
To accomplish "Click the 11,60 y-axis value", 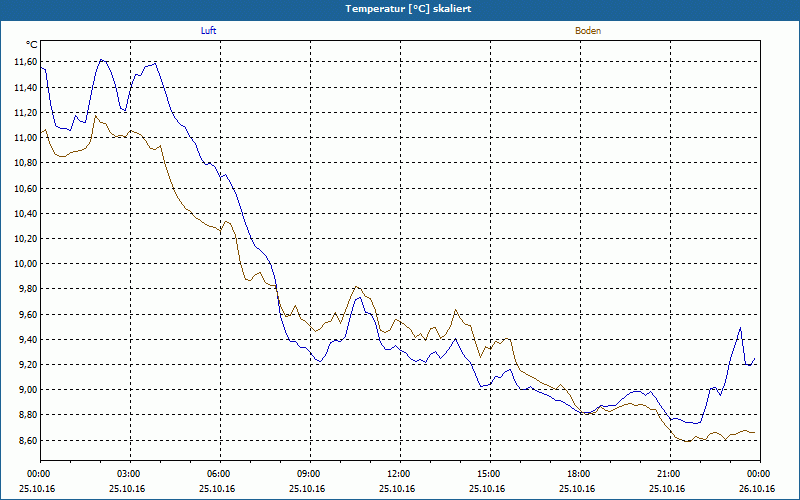I will pos(27,62).
